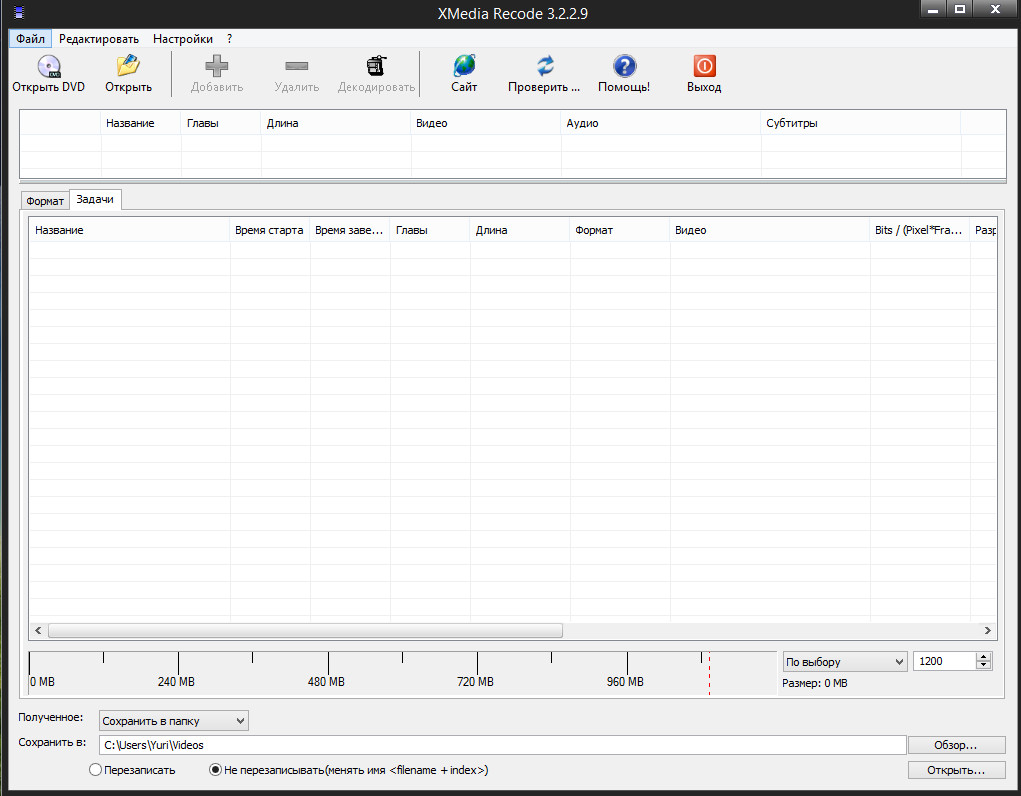The height and width of the screenshot is (796, 1021).
Task: Open the Настройки menu
Action: (183, 38)
